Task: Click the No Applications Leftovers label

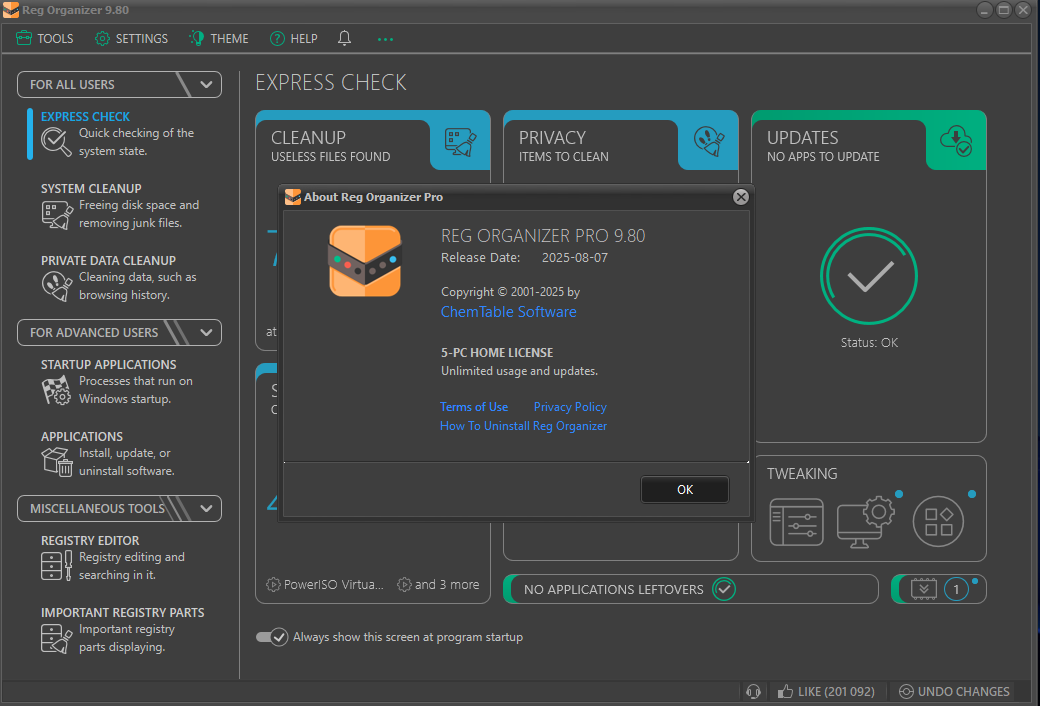Action: pos(614,589)
